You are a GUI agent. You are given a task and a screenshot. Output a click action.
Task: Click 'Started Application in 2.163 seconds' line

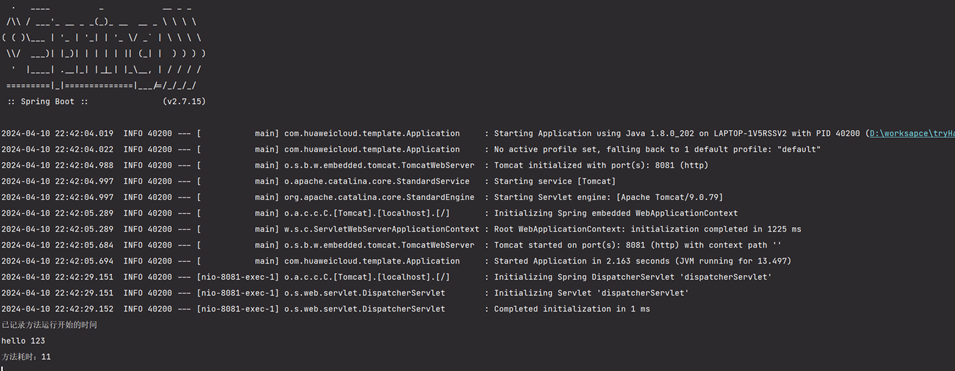pos(643,261)
